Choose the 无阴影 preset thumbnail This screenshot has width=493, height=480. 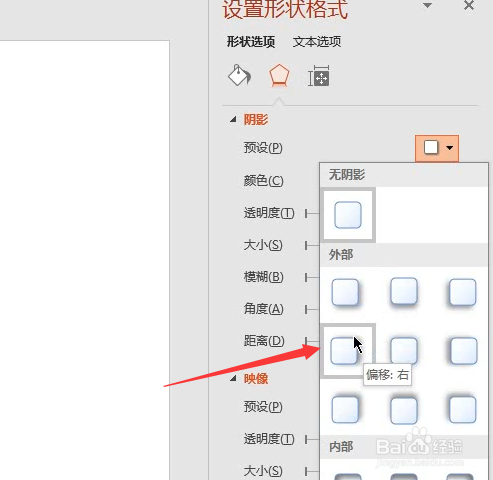348,215
